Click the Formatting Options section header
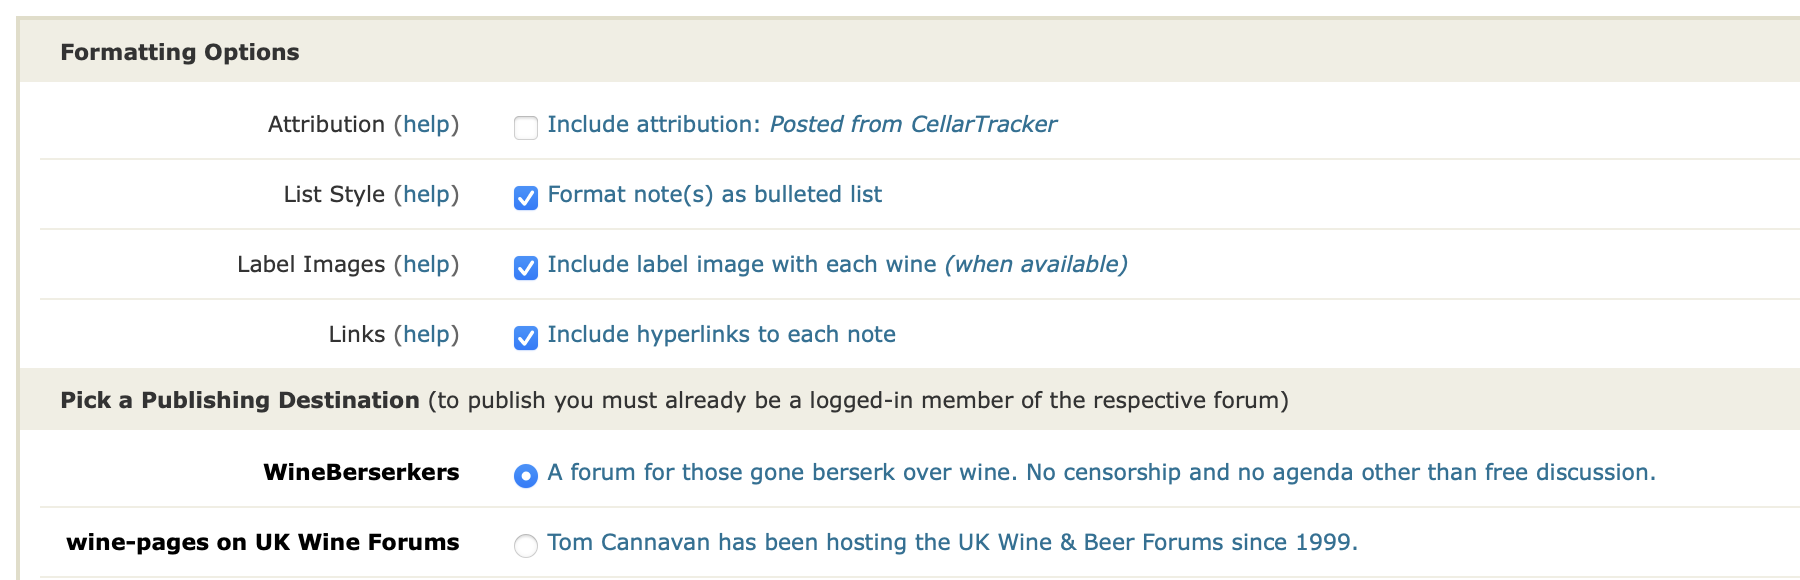This screenshot has width=1800, height=580. click(x=180, y=52)
